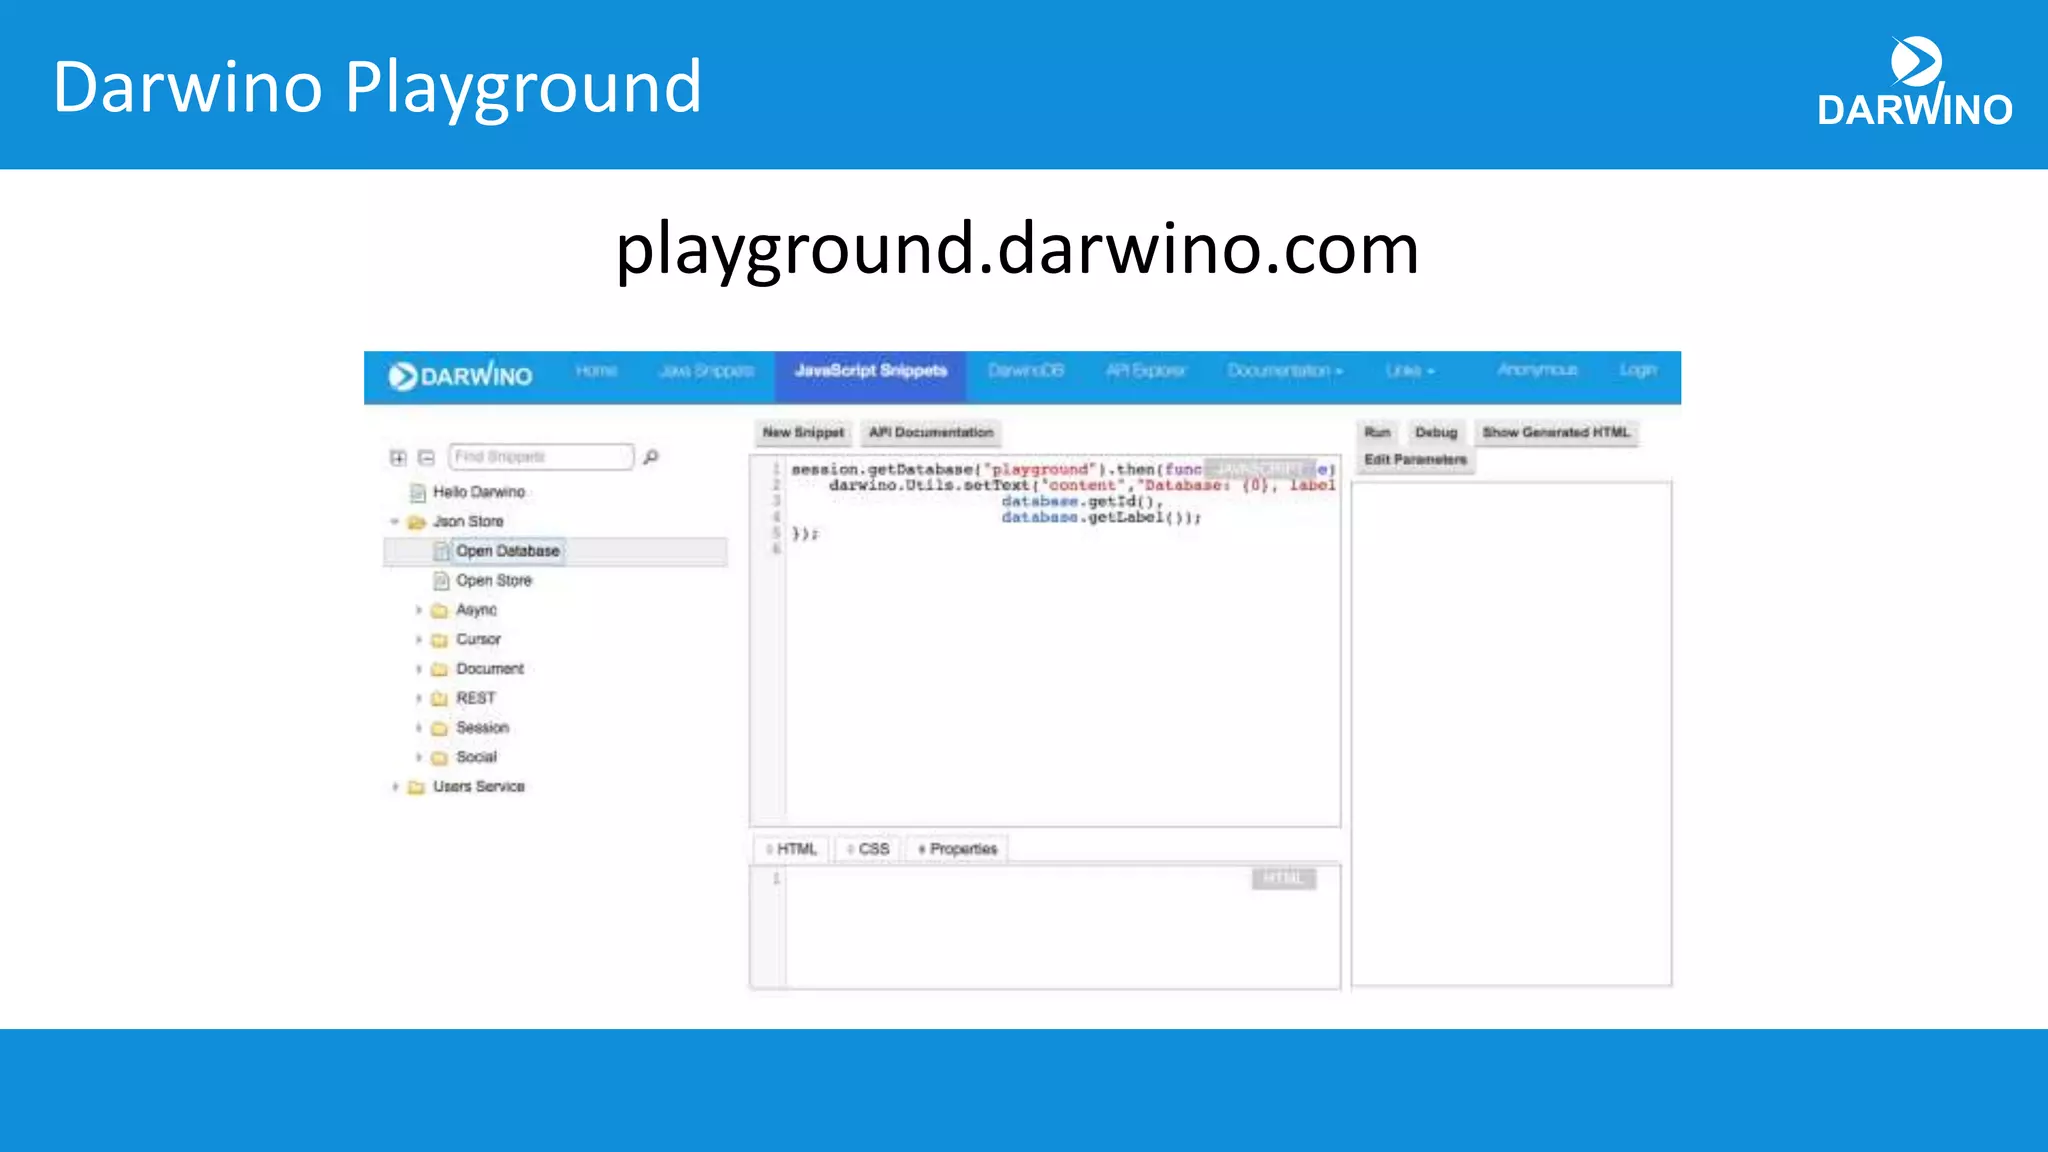Click the empty output preview panel
Screen dimensions: 2048x1152
point(1511,734)
